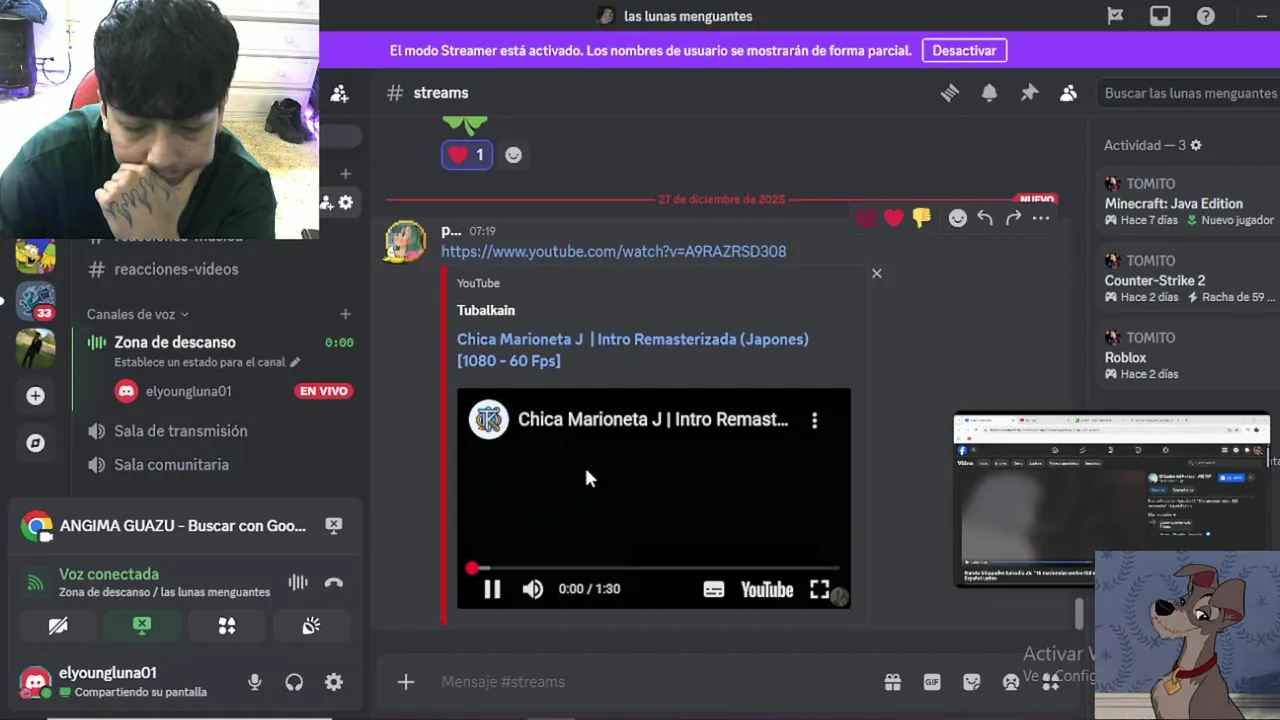Toggle the member list icon

(1068, 93)
